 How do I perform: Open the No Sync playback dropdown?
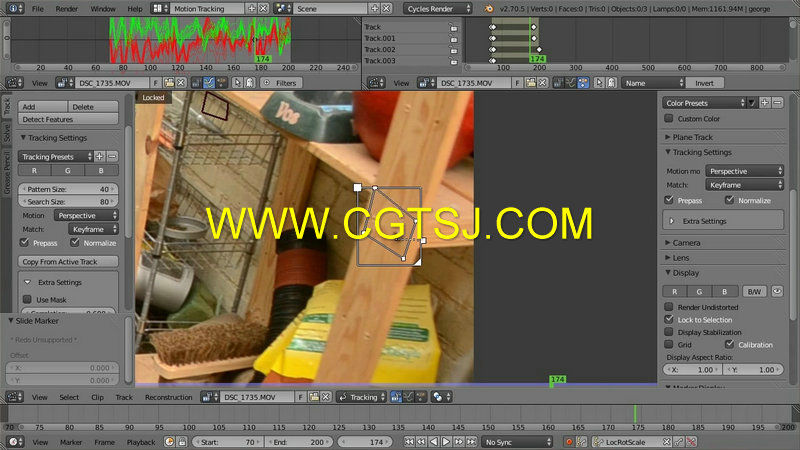[517, 442]
